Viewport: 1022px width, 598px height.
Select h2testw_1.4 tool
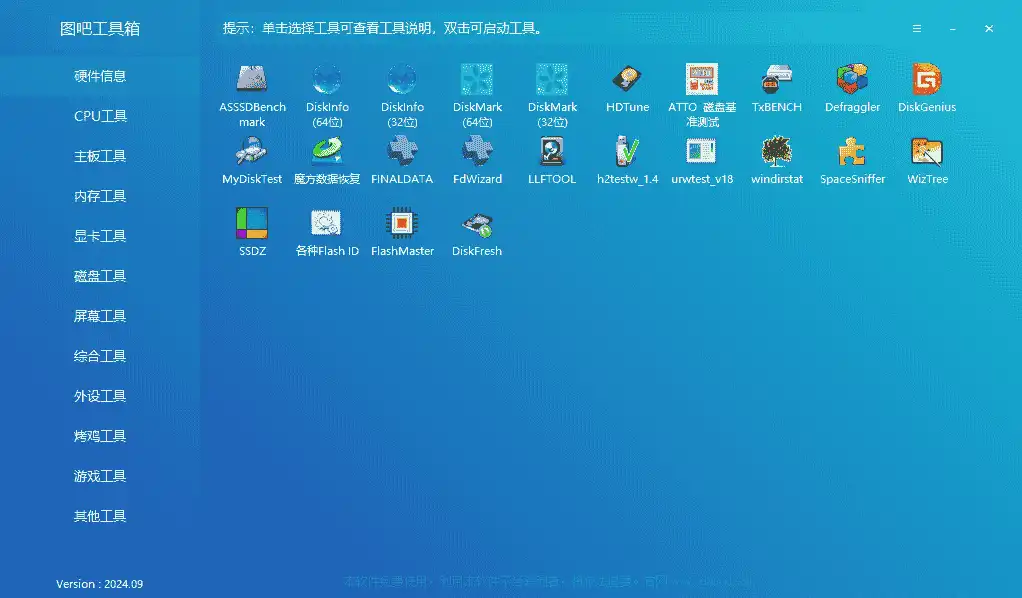point(627,151)
